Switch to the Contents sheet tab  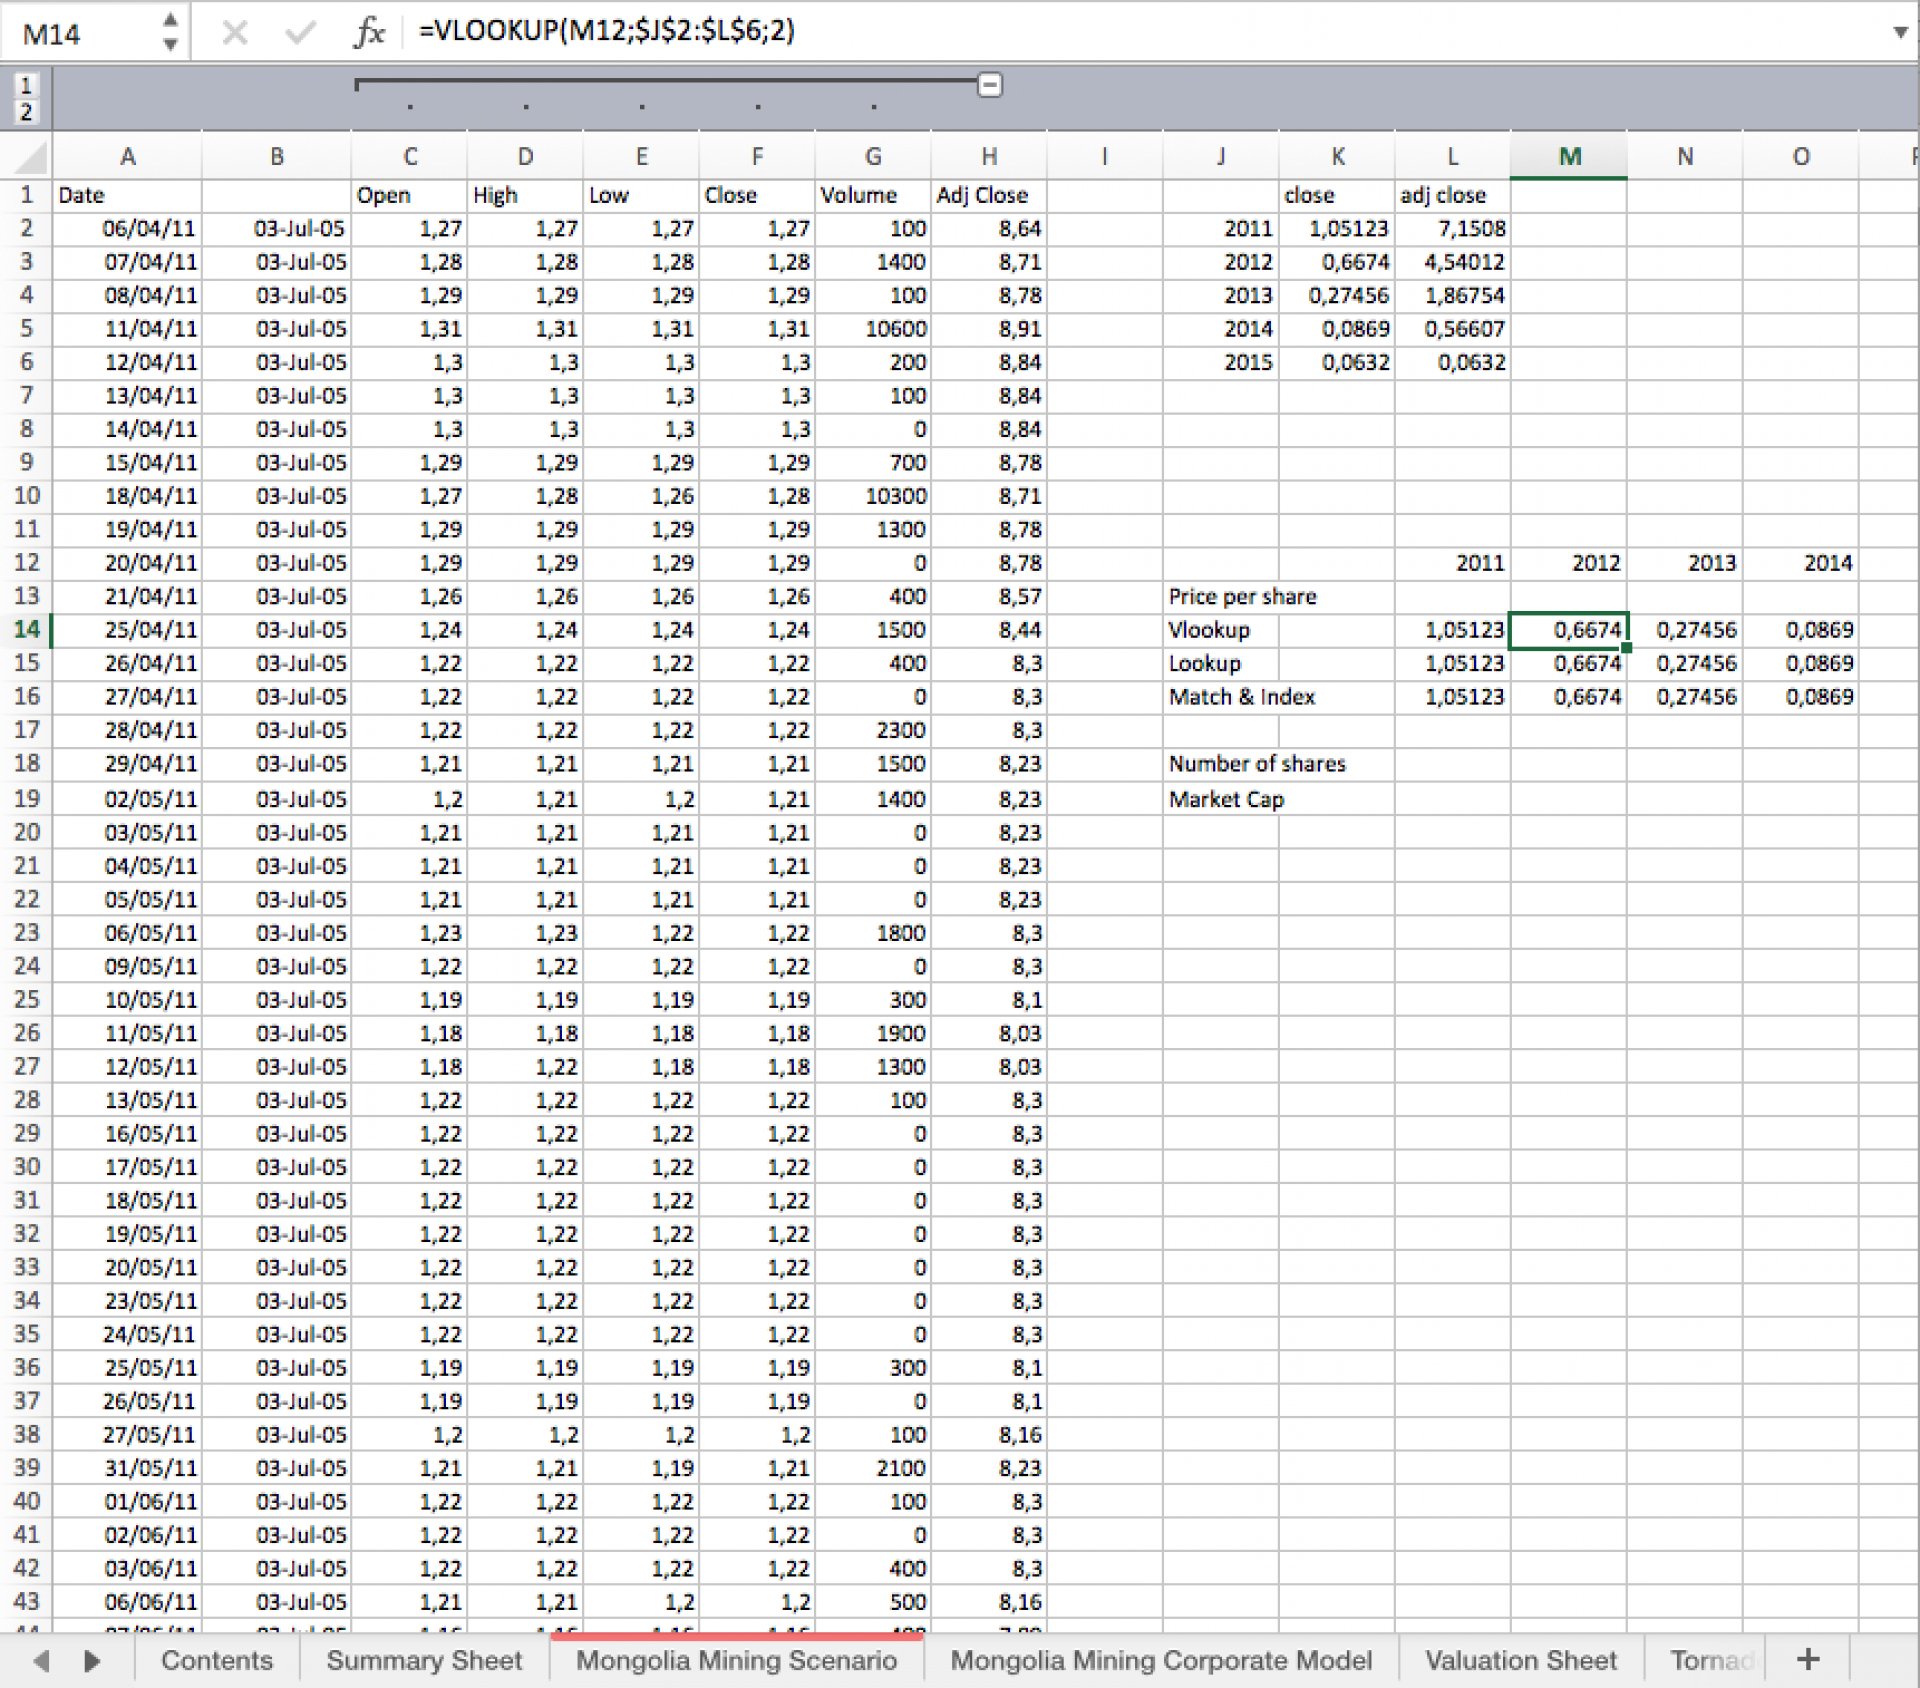217,1660
